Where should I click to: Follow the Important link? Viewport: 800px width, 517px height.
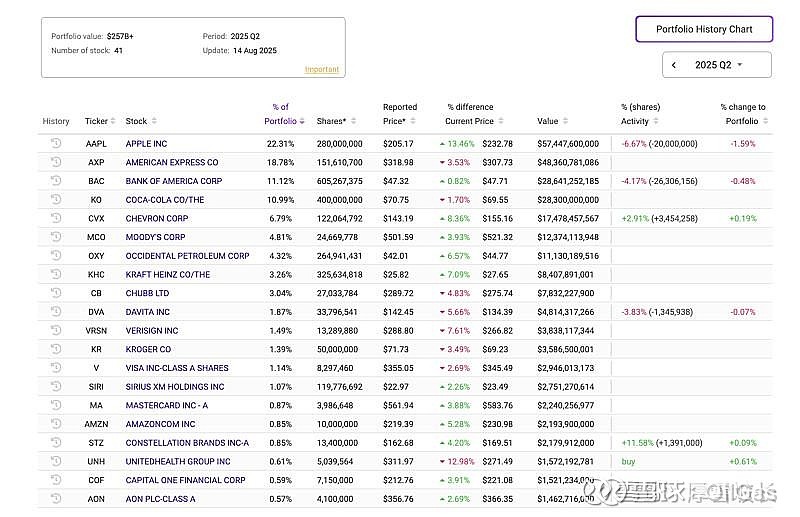pos(321,69)
